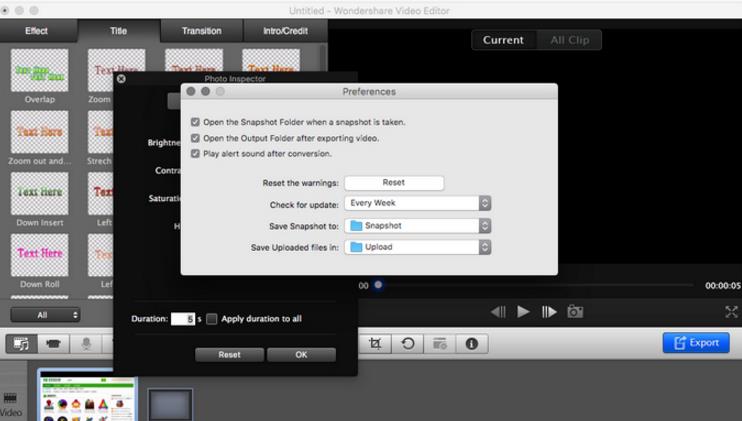Click the Preferences window title bar

(x=369, y=91)
